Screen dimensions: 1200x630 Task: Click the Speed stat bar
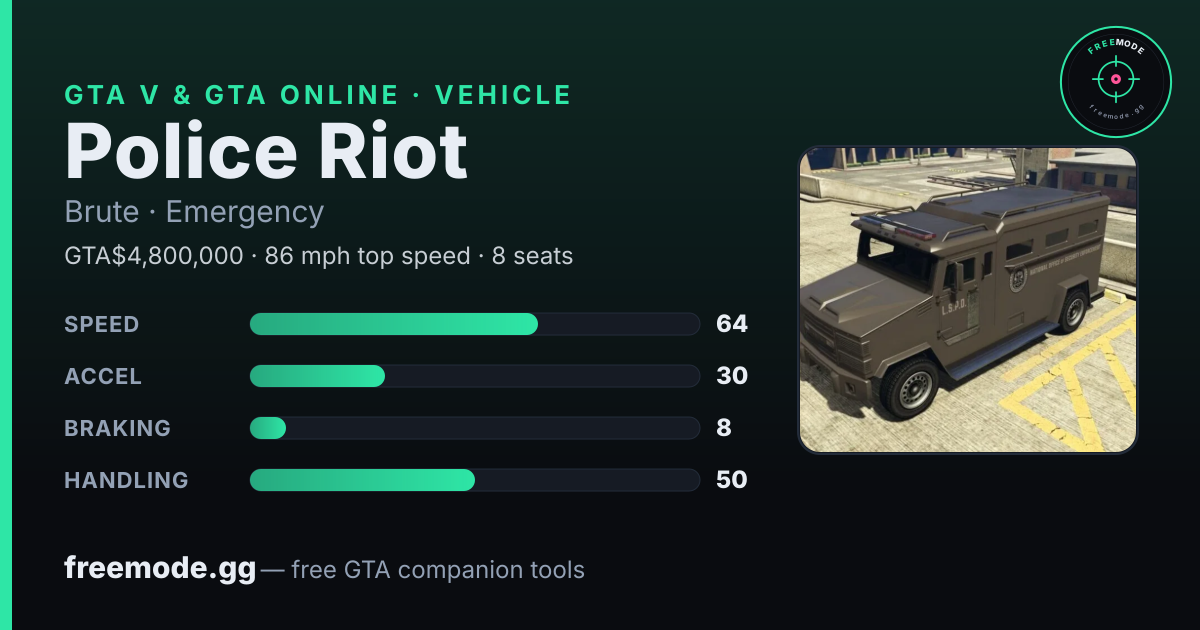point(474,324)
